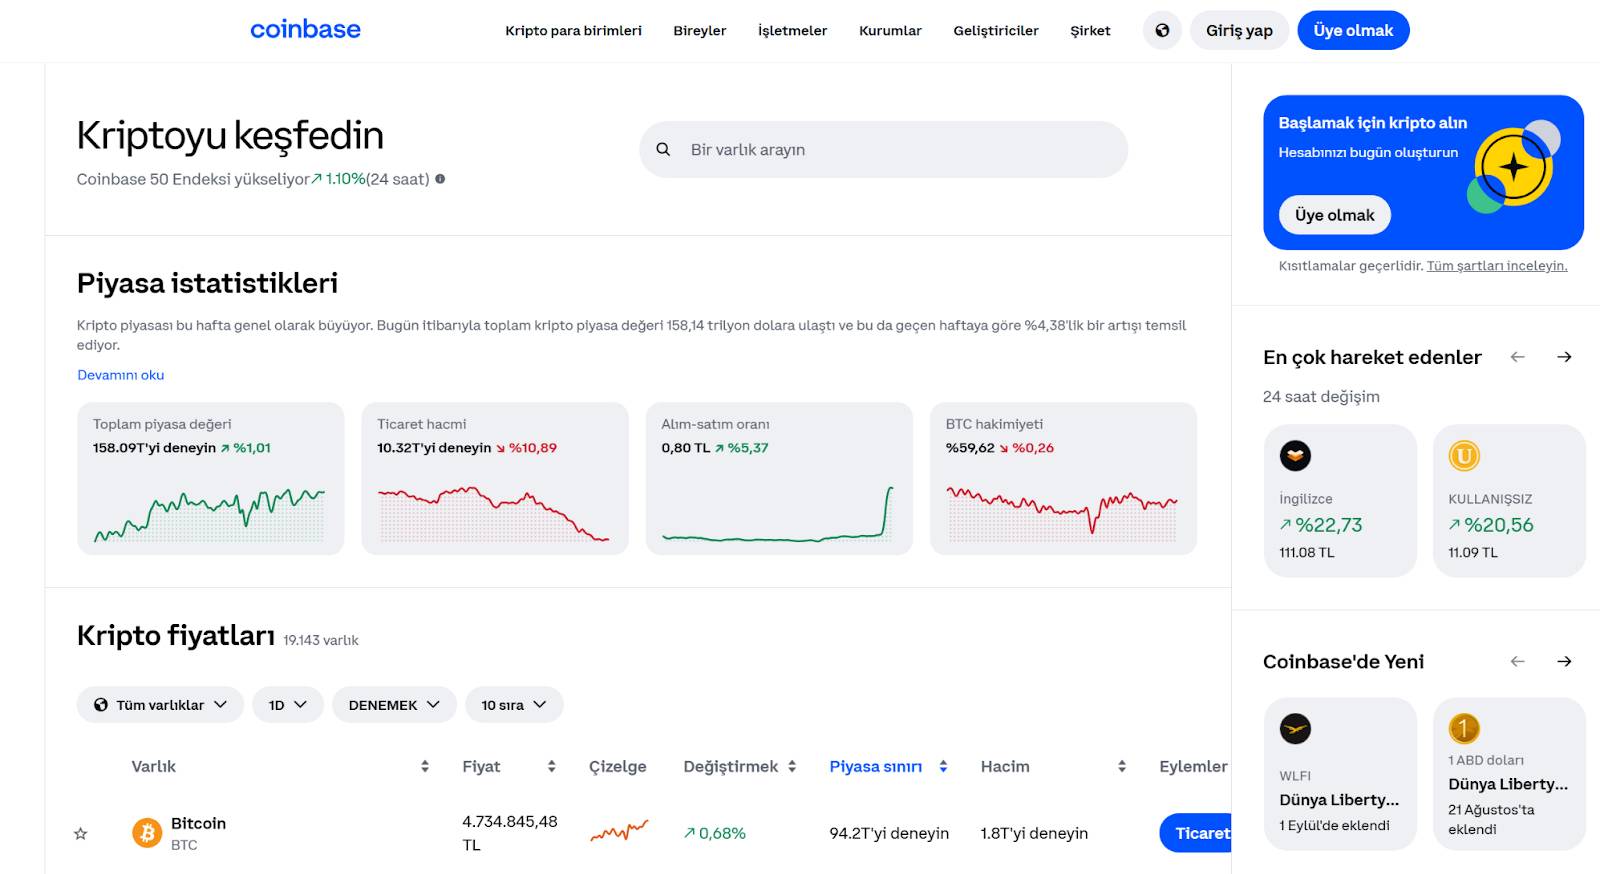Viewport: 1600px width, 874px height.
Task: Click Eylemler column header
Action: tap(1193, 766)
